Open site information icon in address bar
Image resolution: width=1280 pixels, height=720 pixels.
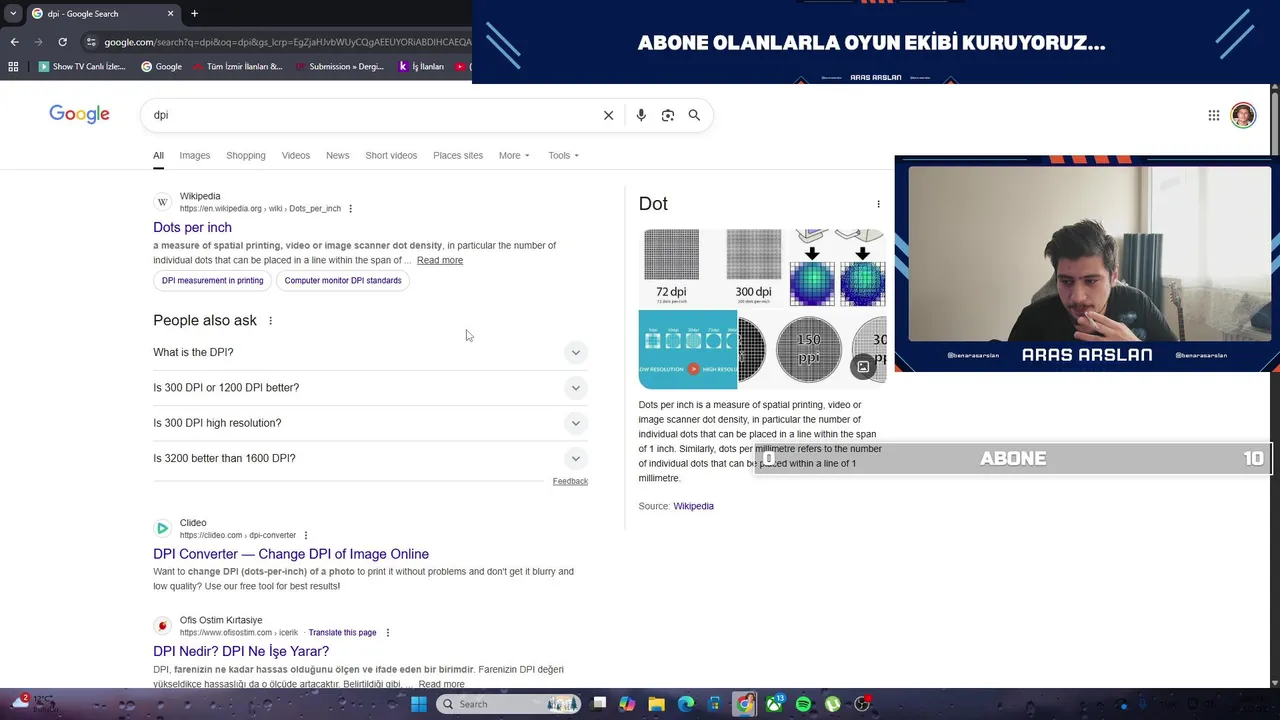point(91,42)
